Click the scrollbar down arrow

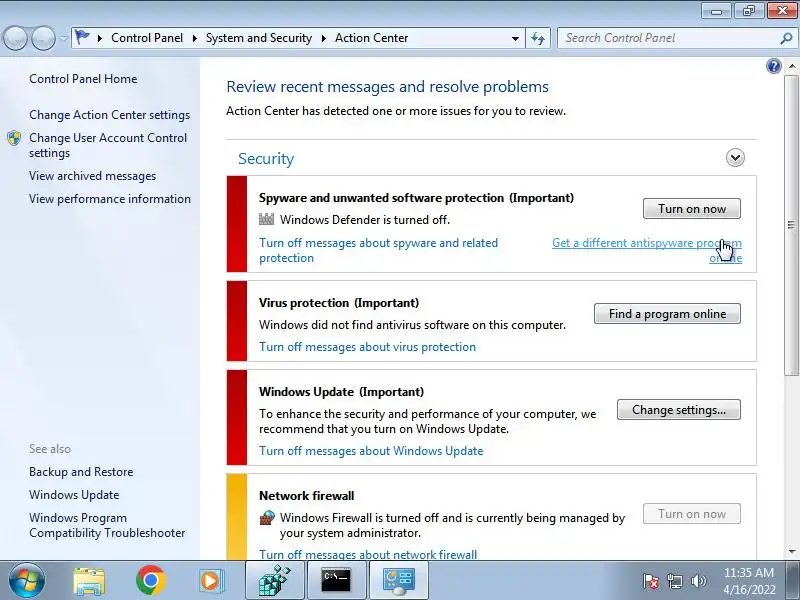click(792, 552)
